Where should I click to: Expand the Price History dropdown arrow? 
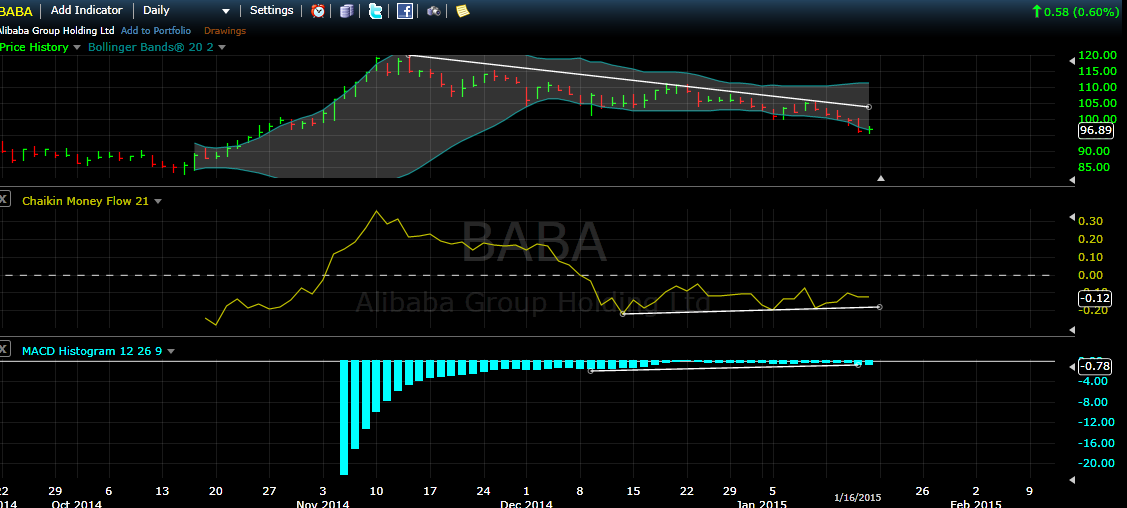[75, 47]
